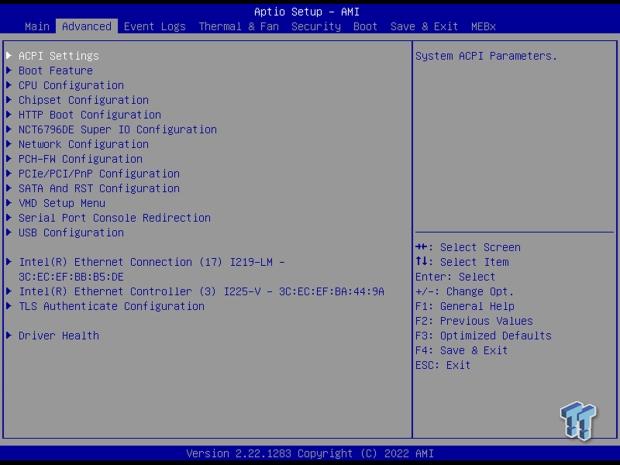
Task: Click arrow beside Driver Health
Action: coord(9,335)
